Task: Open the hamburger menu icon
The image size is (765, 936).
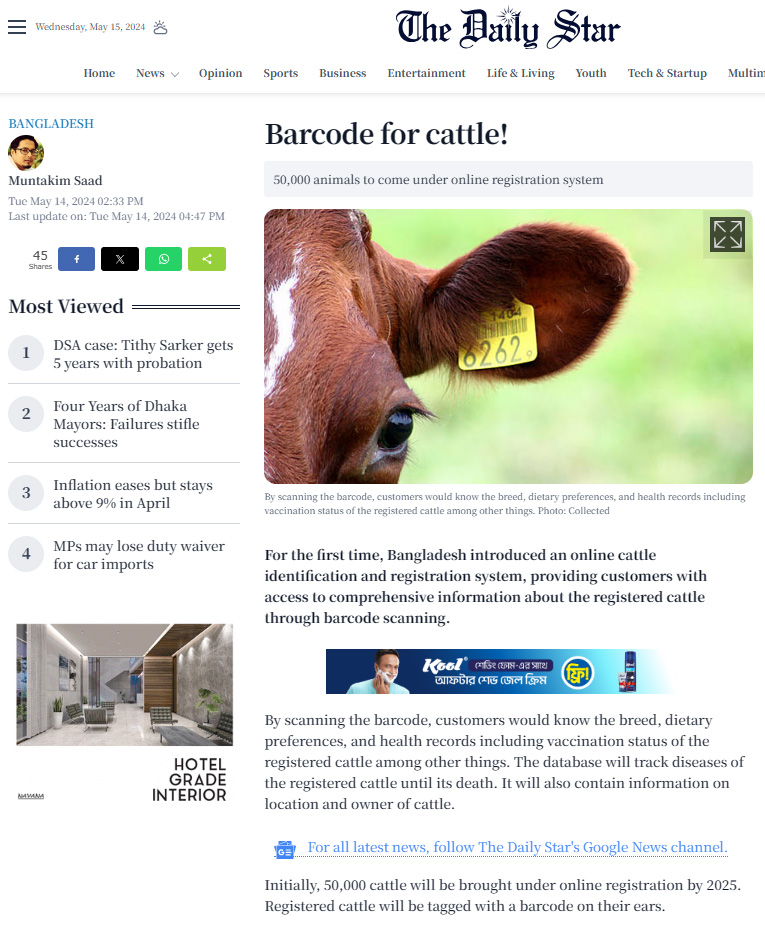Action: coord(17,27)
